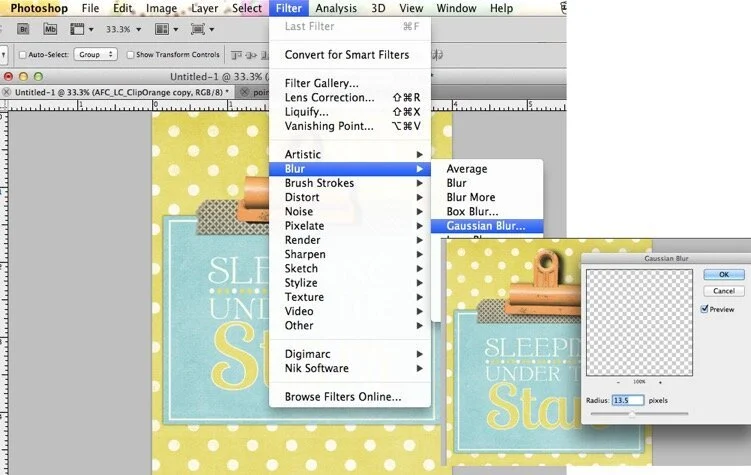Select the Untitled-1 @ 33.3% document tab

click(x=122, y=92)
